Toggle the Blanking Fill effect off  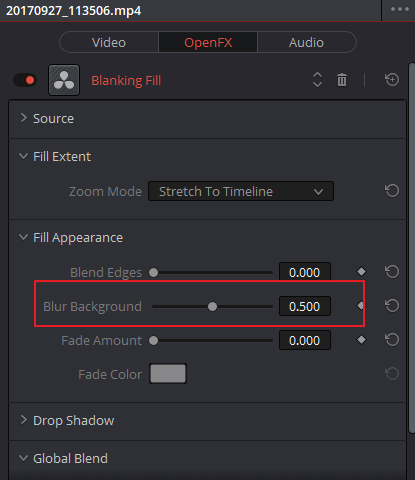[25, 80]
